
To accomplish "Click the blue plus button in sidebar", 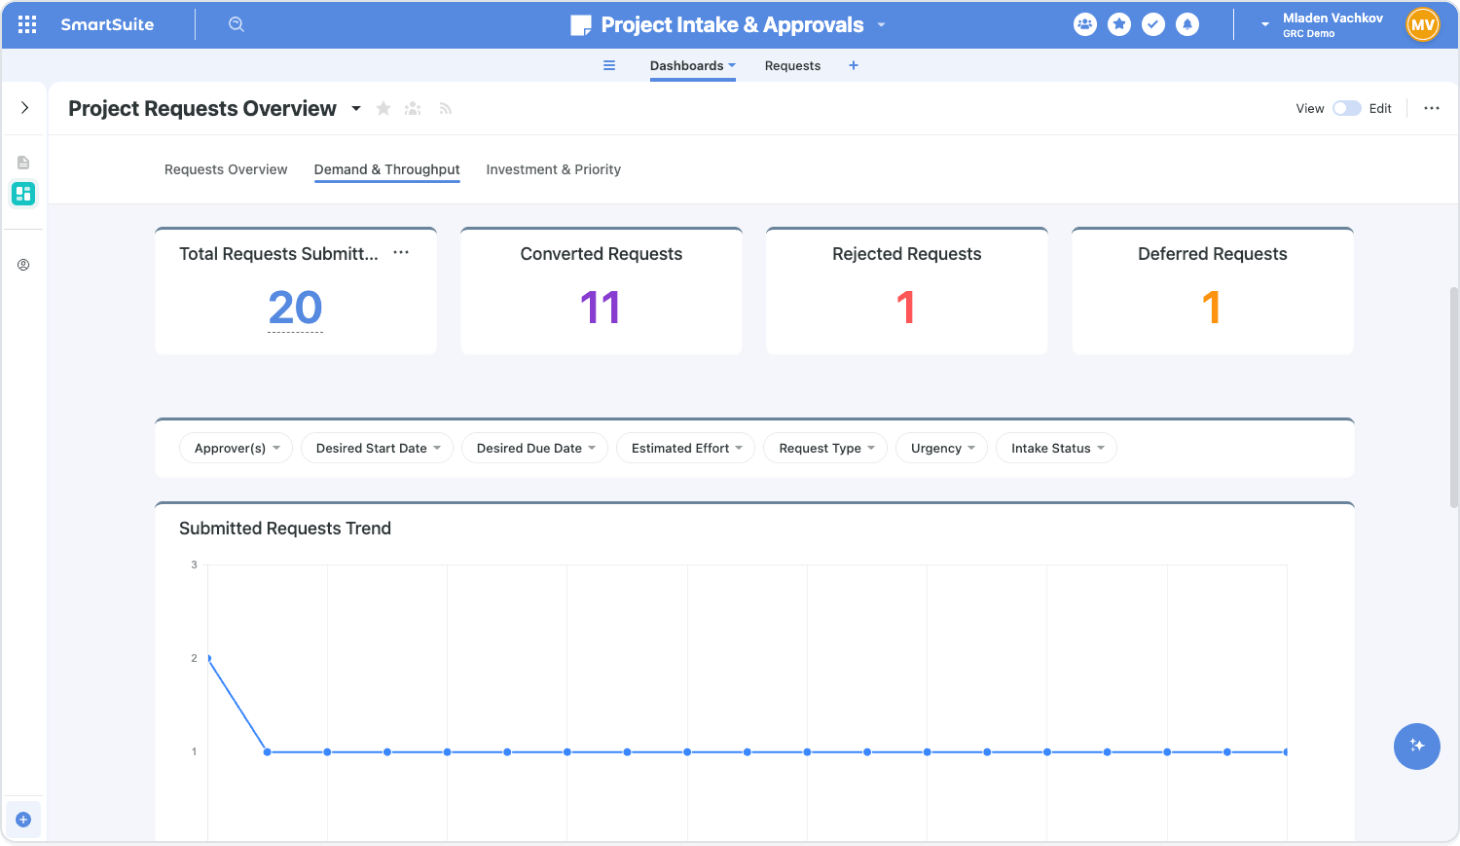I will coord(23,820).
